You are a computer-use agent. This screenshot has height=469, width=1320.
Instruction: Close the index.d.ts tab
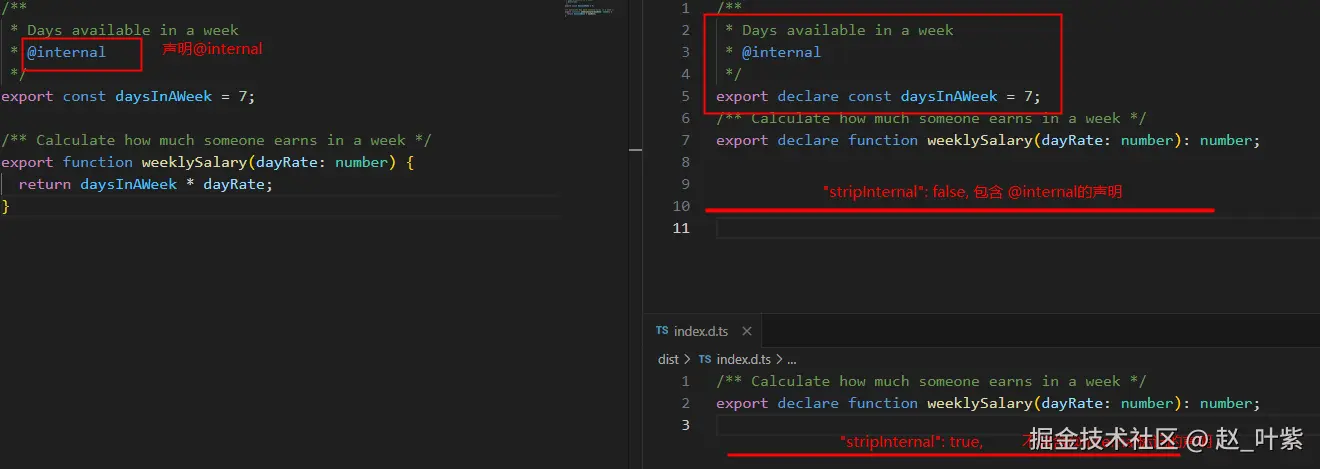click(x=747, y=331)
